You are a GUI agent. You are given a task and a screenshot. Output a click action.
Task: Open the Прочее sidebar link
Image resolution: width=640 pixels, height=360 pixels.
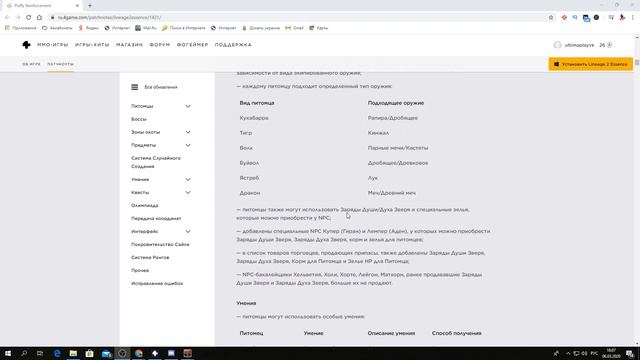click(x=140, y=271)
